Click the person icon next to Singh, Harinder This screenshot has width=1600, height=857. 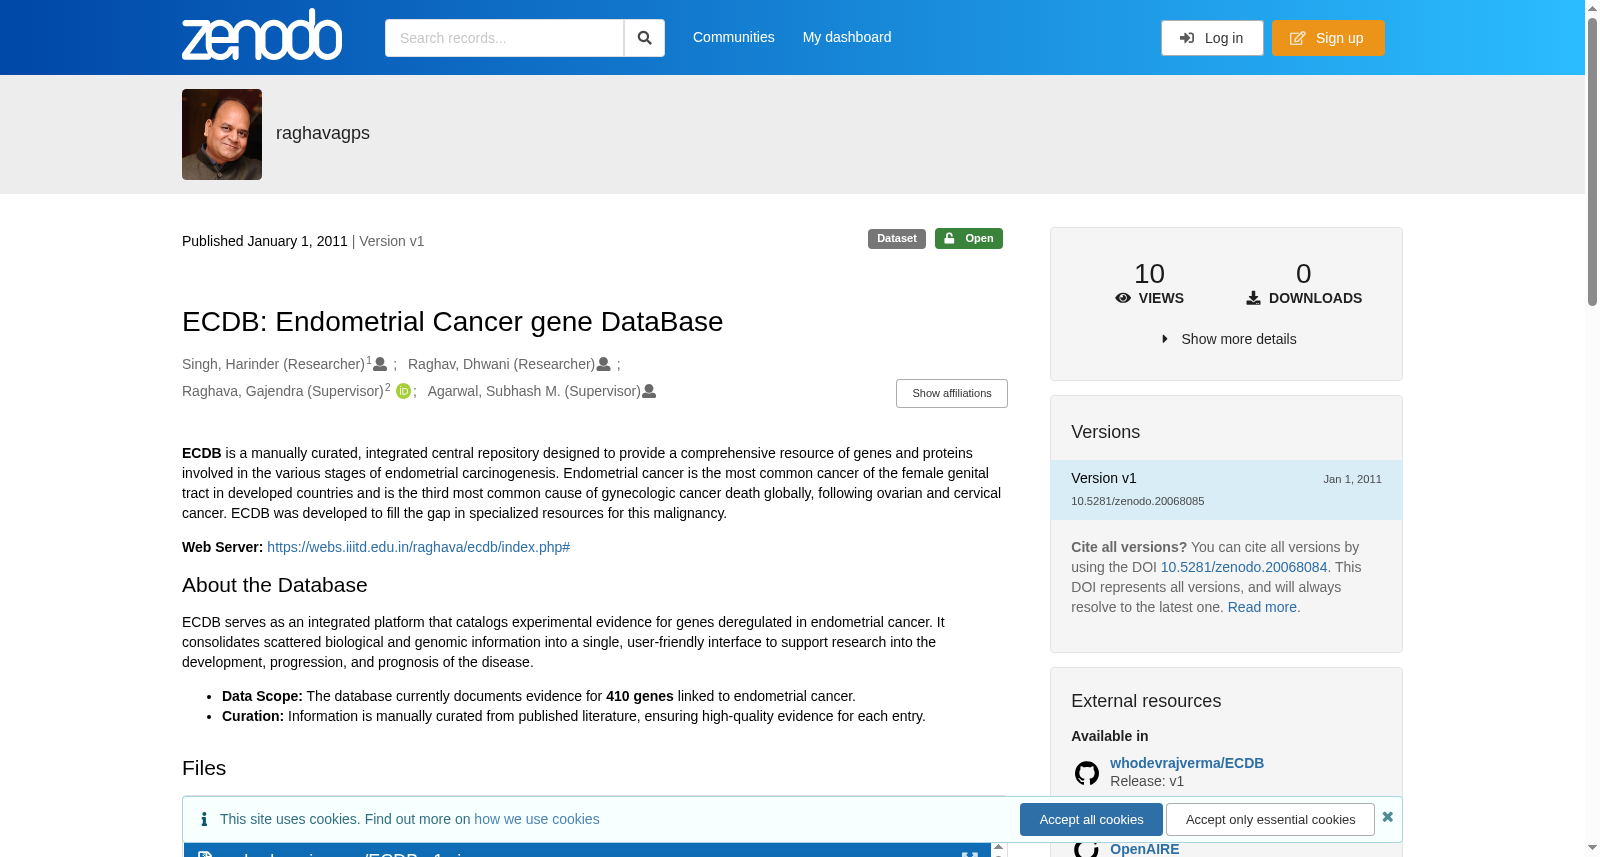click(380, 364)
